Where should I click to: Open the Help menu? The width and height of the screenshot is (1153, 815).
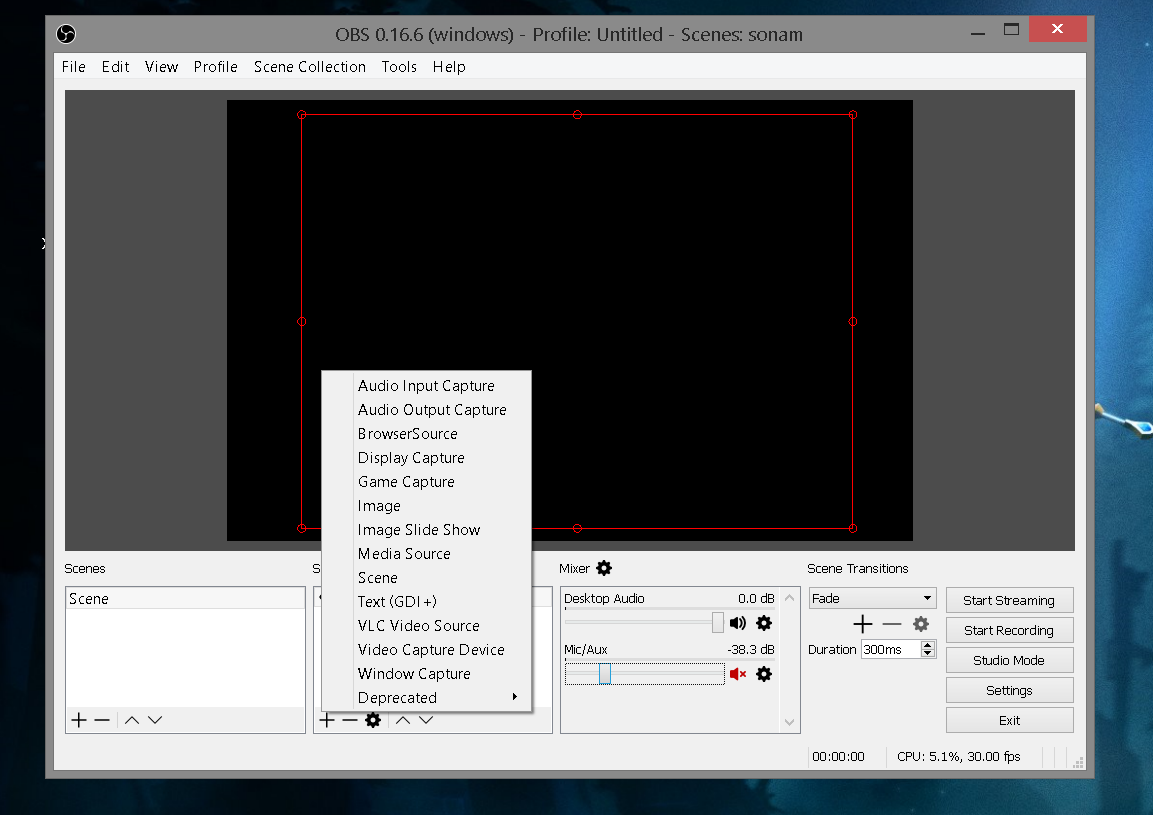449,67
